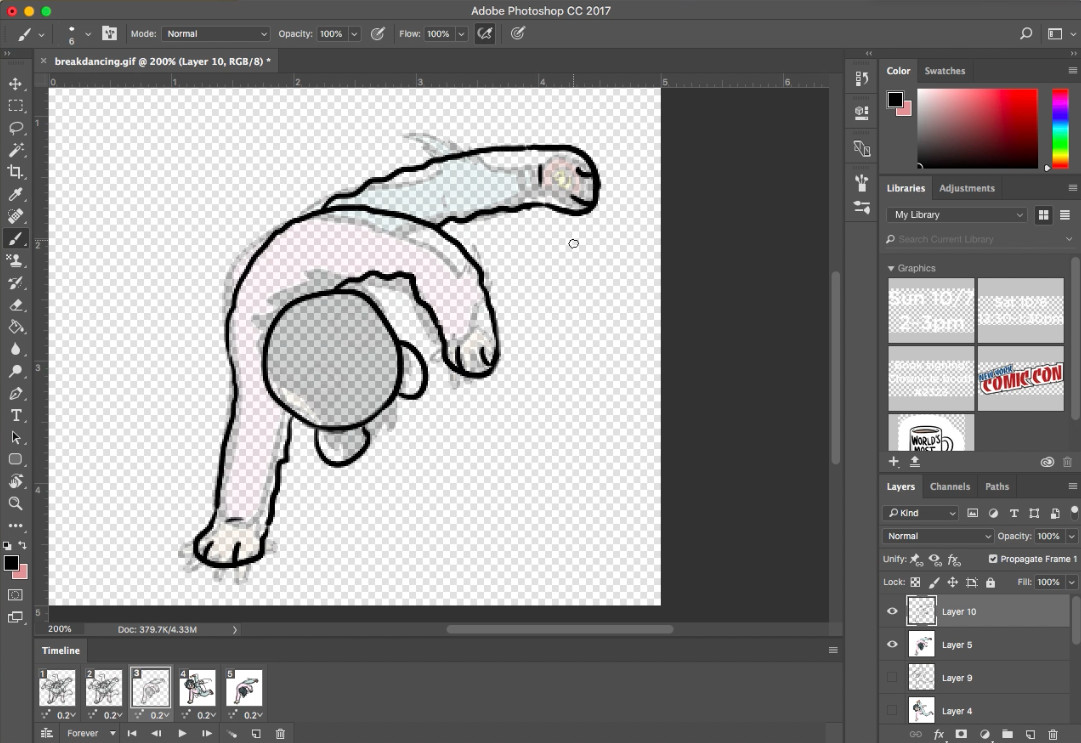Click the foreground color swatch in toolbar
The height and width of the screenshot is (743, 1081).
click(x=11, y=563)
